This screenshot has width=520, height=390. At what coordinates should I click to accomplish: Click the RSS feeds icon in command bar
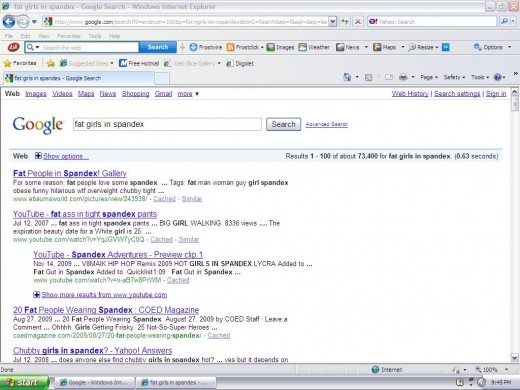(368, 77)
